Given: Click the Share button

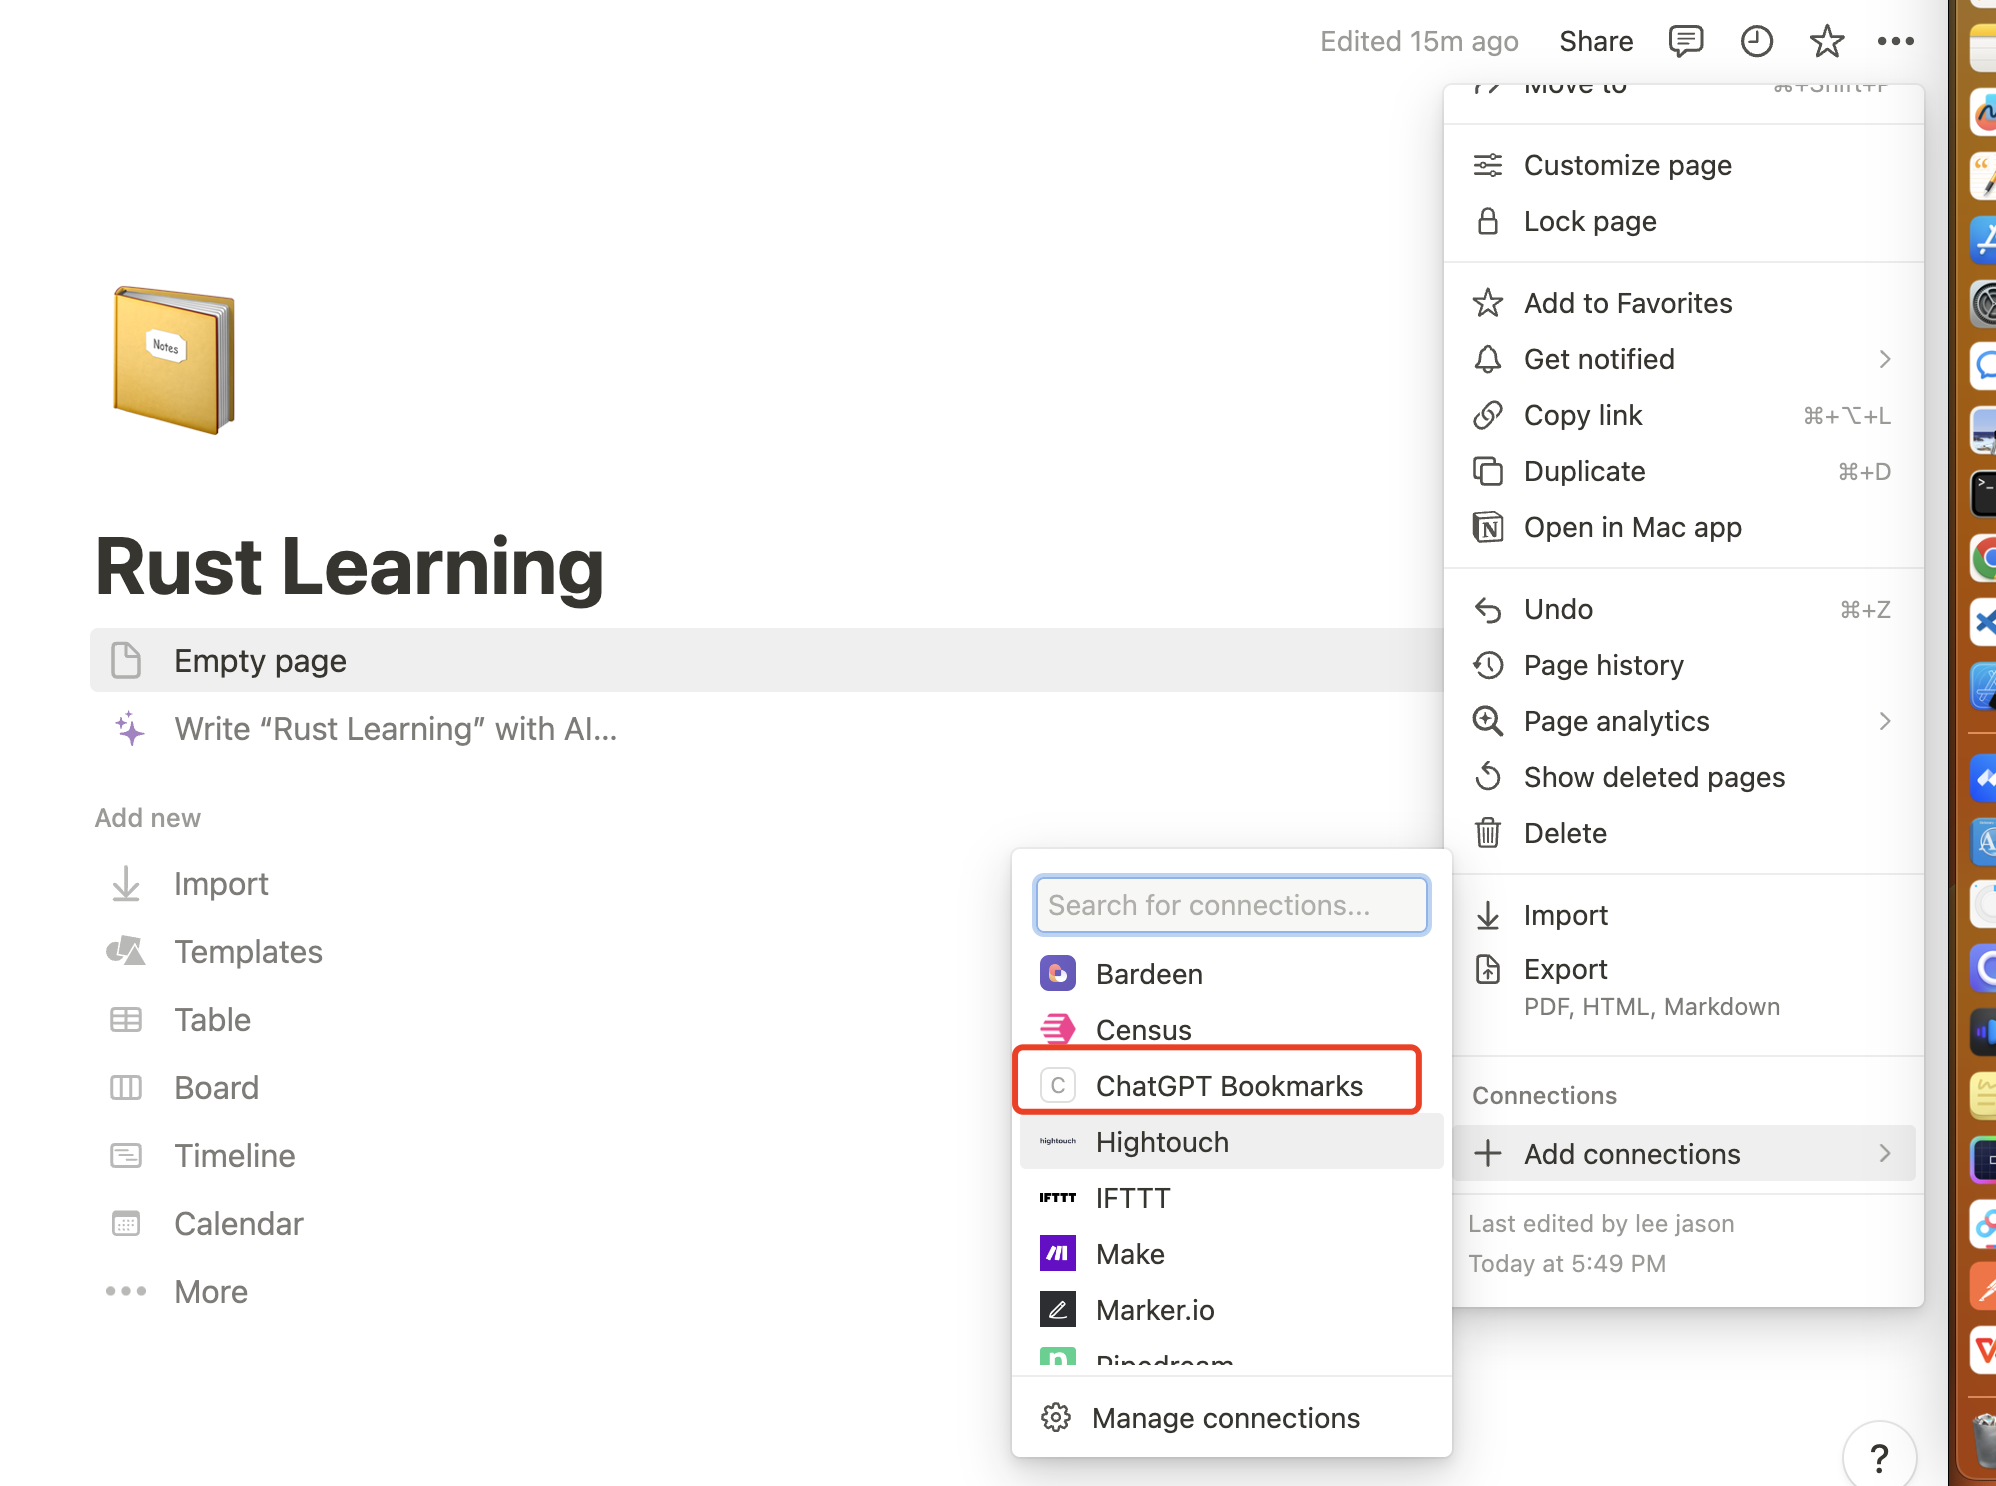Looking at the screenshot, I should [1596, 41].
